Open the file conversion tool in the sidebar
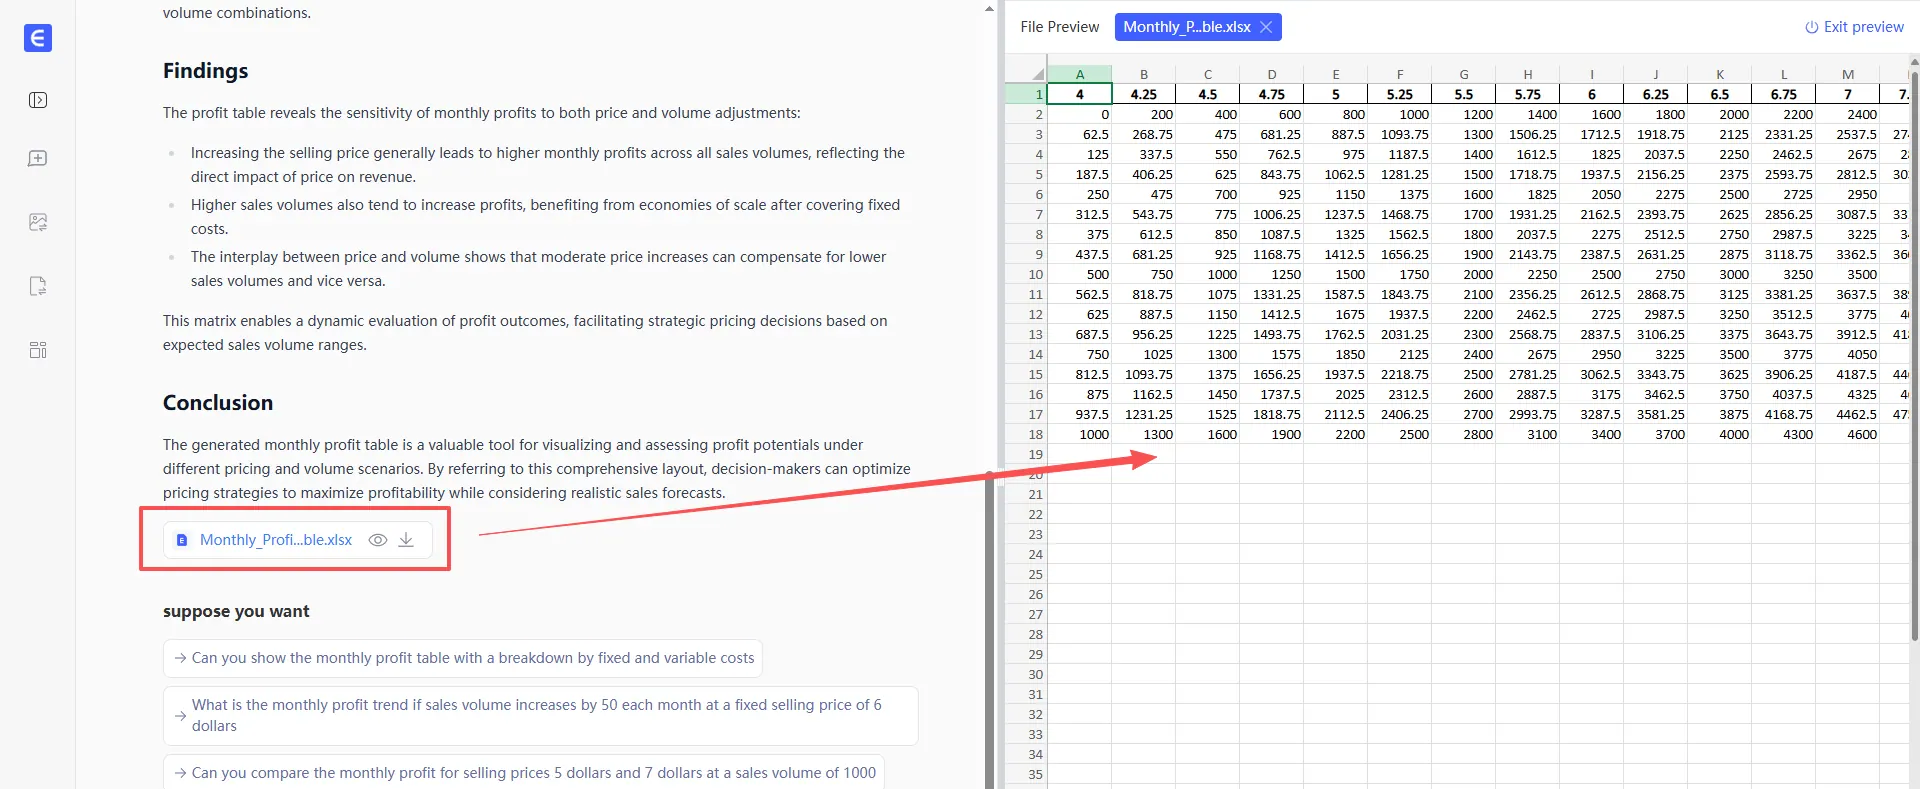Image resolution: width=1920 pixels, height=789 pixels. tap(38, 287)
